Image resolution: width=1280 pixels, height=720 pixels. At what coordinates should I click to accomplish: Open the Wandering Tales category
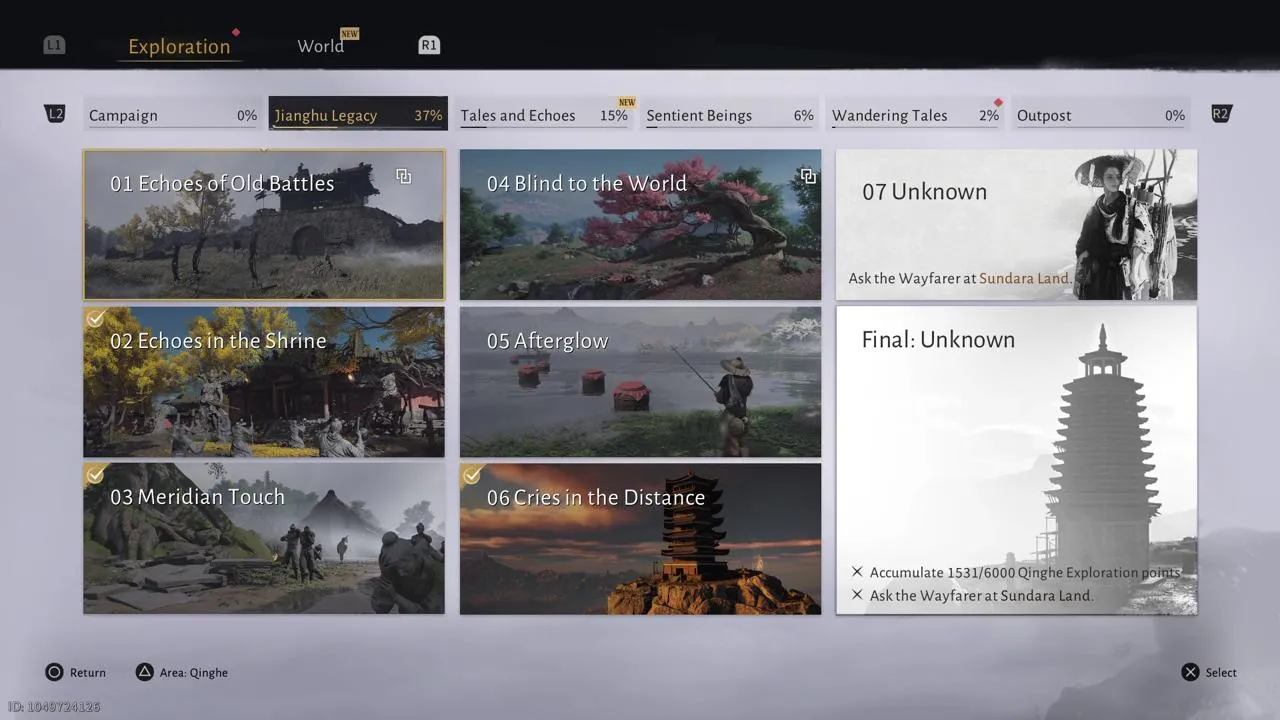pyautogui.click(x=915, y=115)
